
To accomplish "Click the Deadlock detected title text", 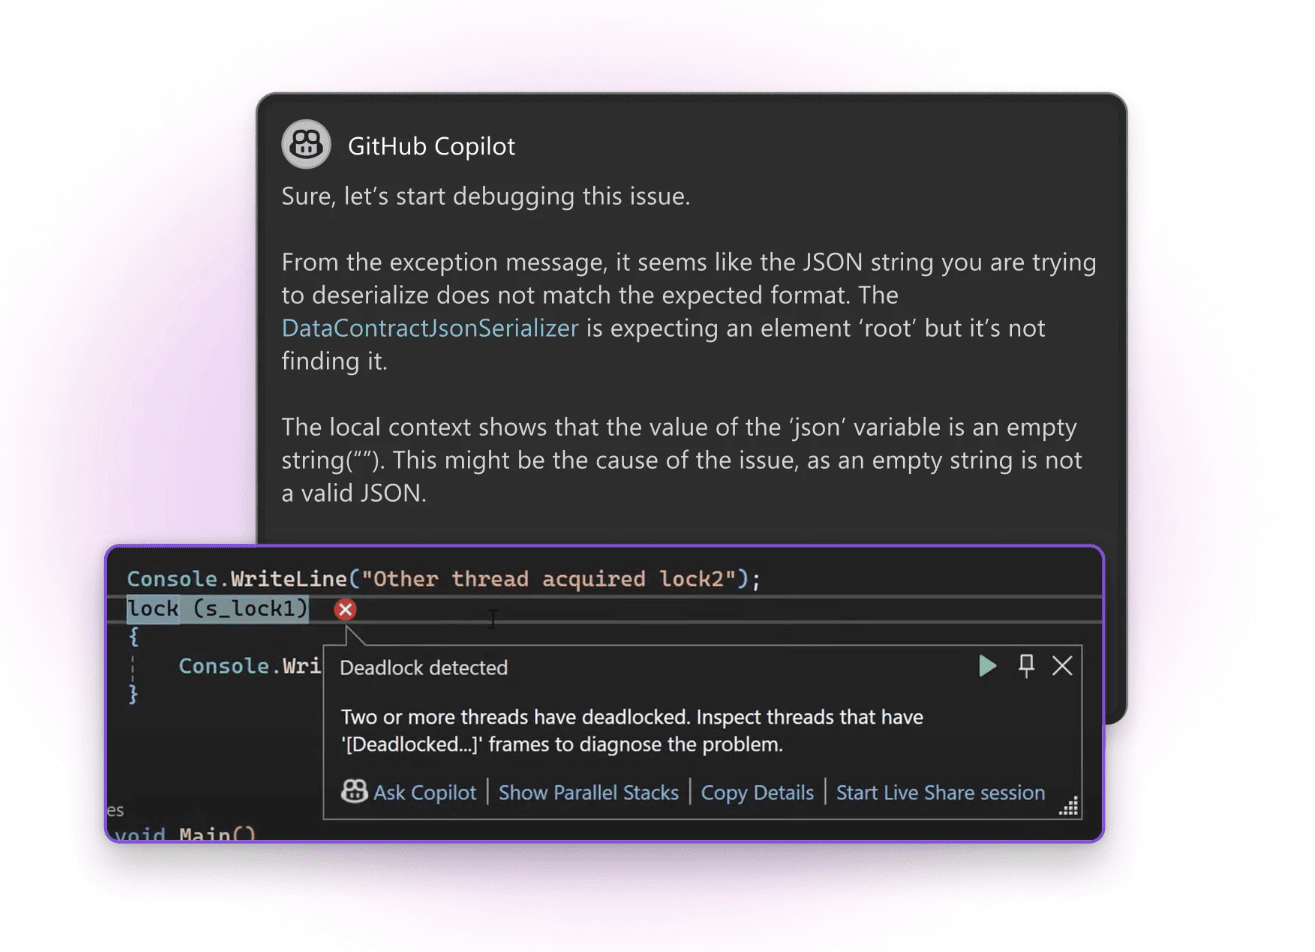I will (424, 668).
